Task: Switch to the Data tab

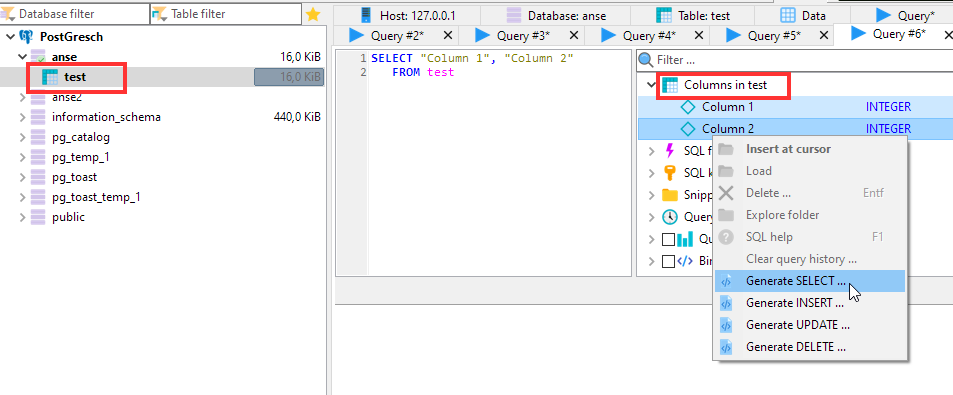Action: point(803,15)
